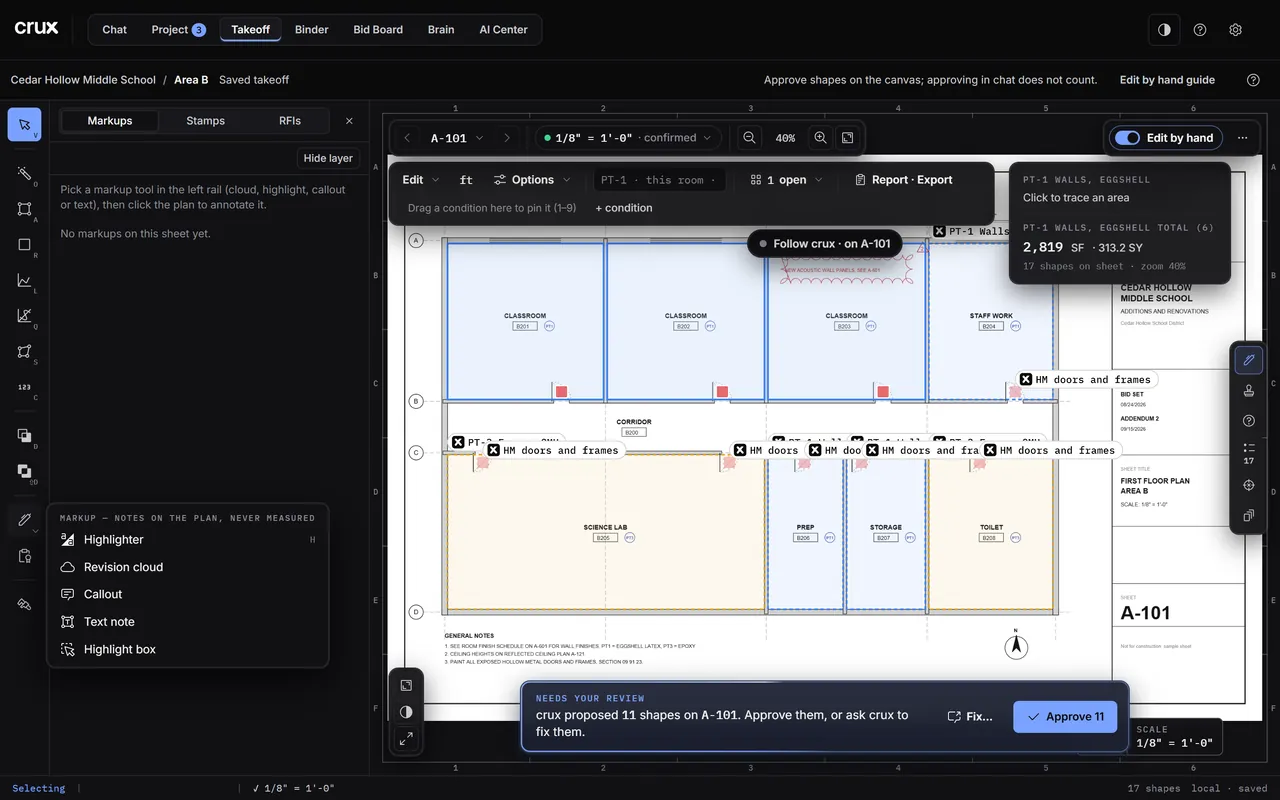This screenshot has width=1280, height=800.
Task: Toggle the Follow crux on A-101 pill
Action: 824,243
